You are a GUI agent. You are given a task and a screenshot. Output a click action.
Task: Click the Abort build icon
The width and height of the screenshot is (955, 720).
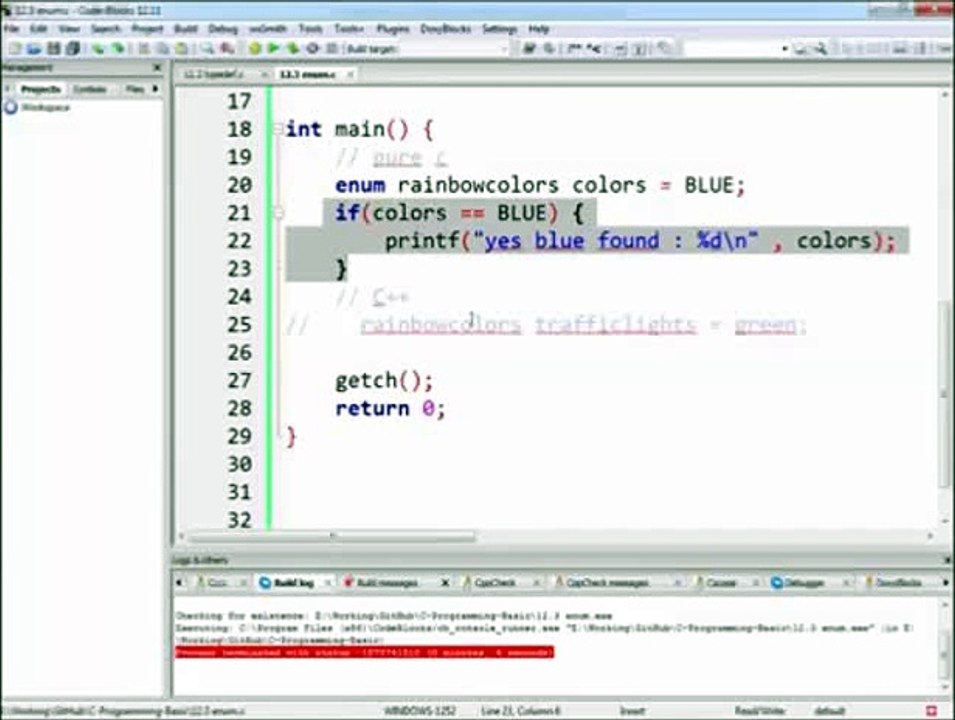tap(332, 48)
